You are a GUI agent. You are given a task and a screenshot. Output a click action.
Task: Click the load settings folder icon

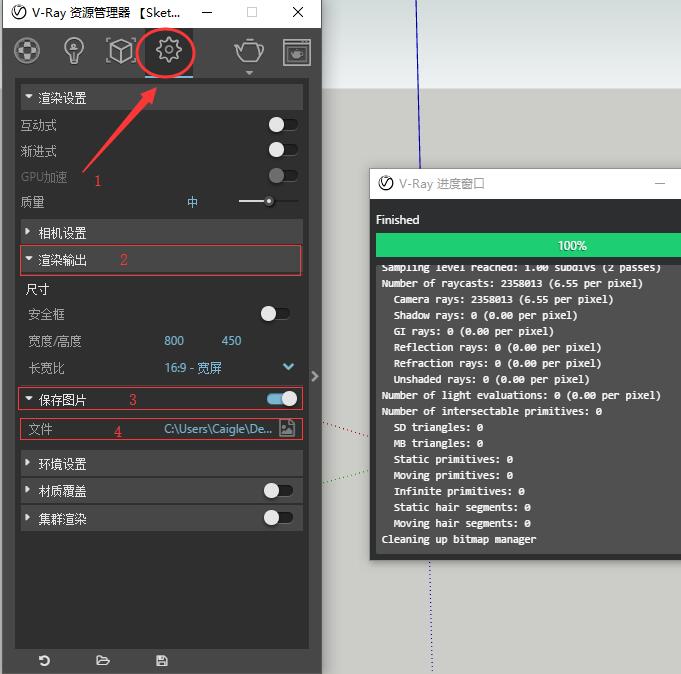click(103, 661)
